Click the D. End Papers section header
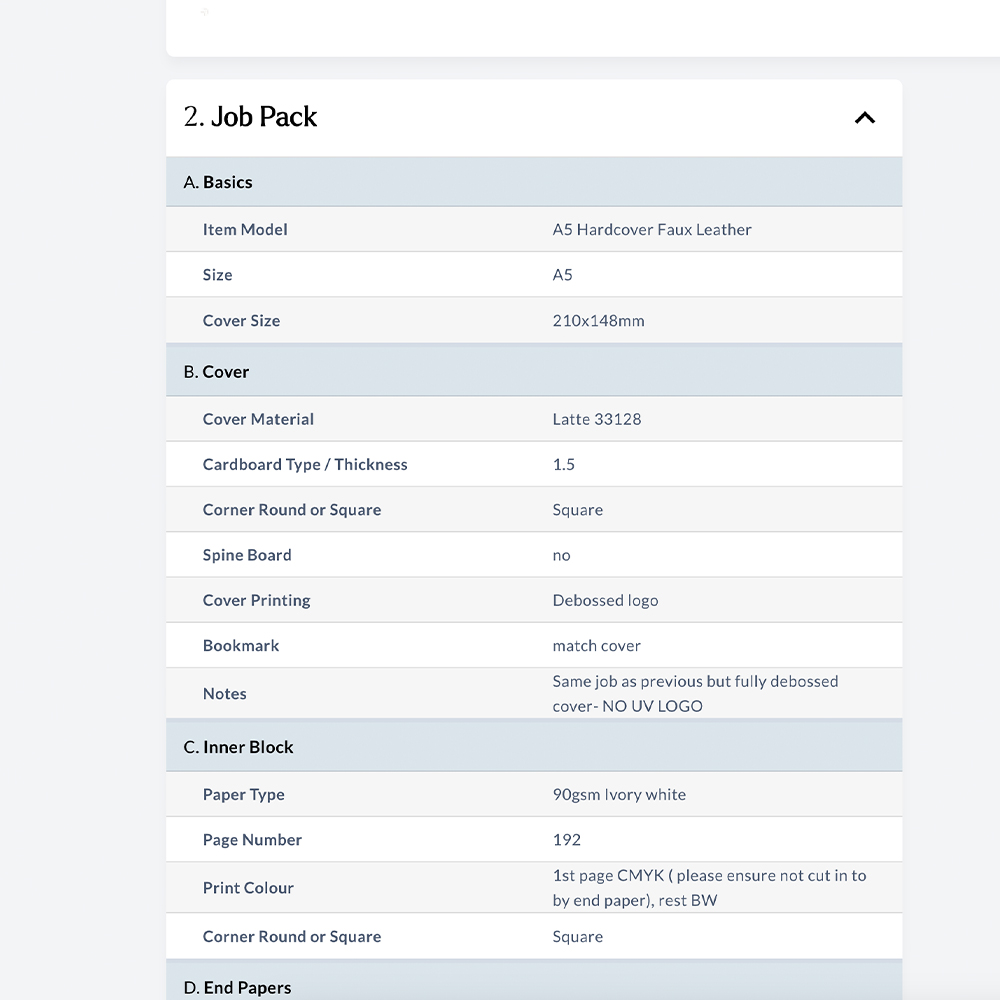 coord(534,982)
